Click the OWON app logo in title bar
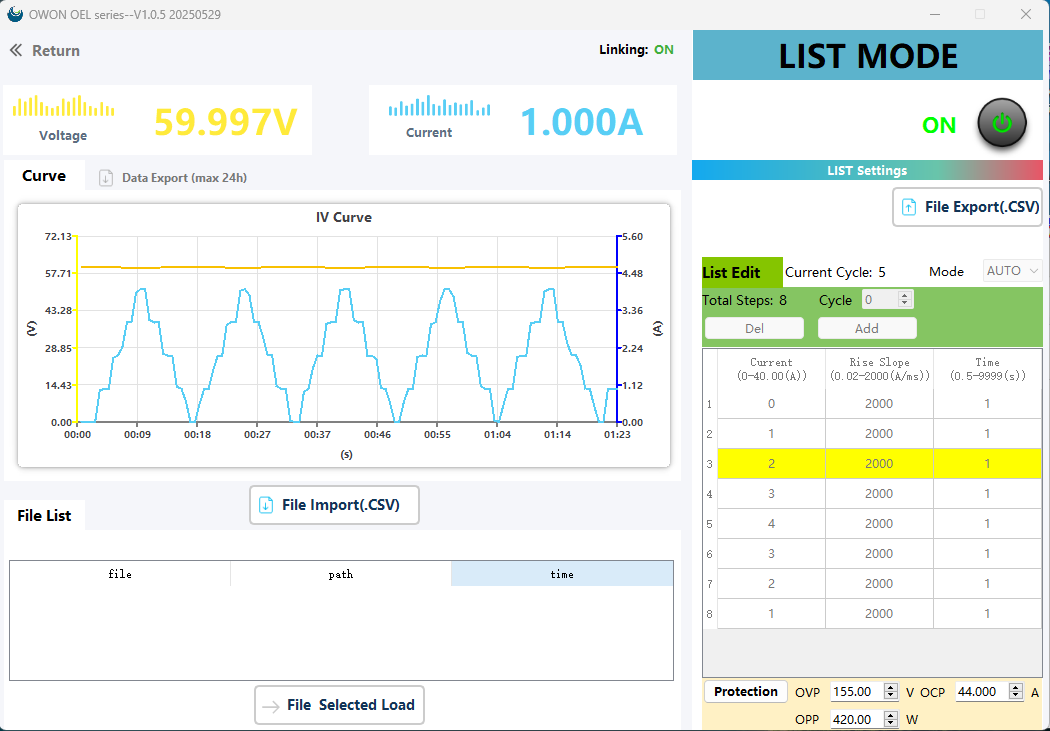The image size is (1050, 731). coord(14,14)
